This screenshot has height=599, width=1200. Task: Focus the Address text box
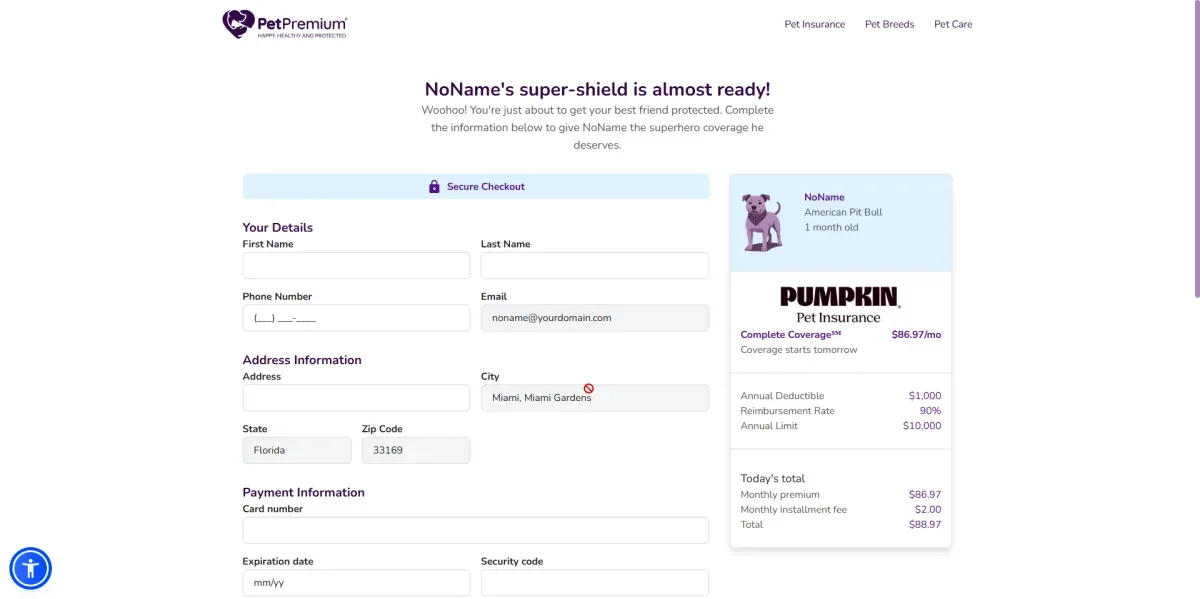pos(356,398)
